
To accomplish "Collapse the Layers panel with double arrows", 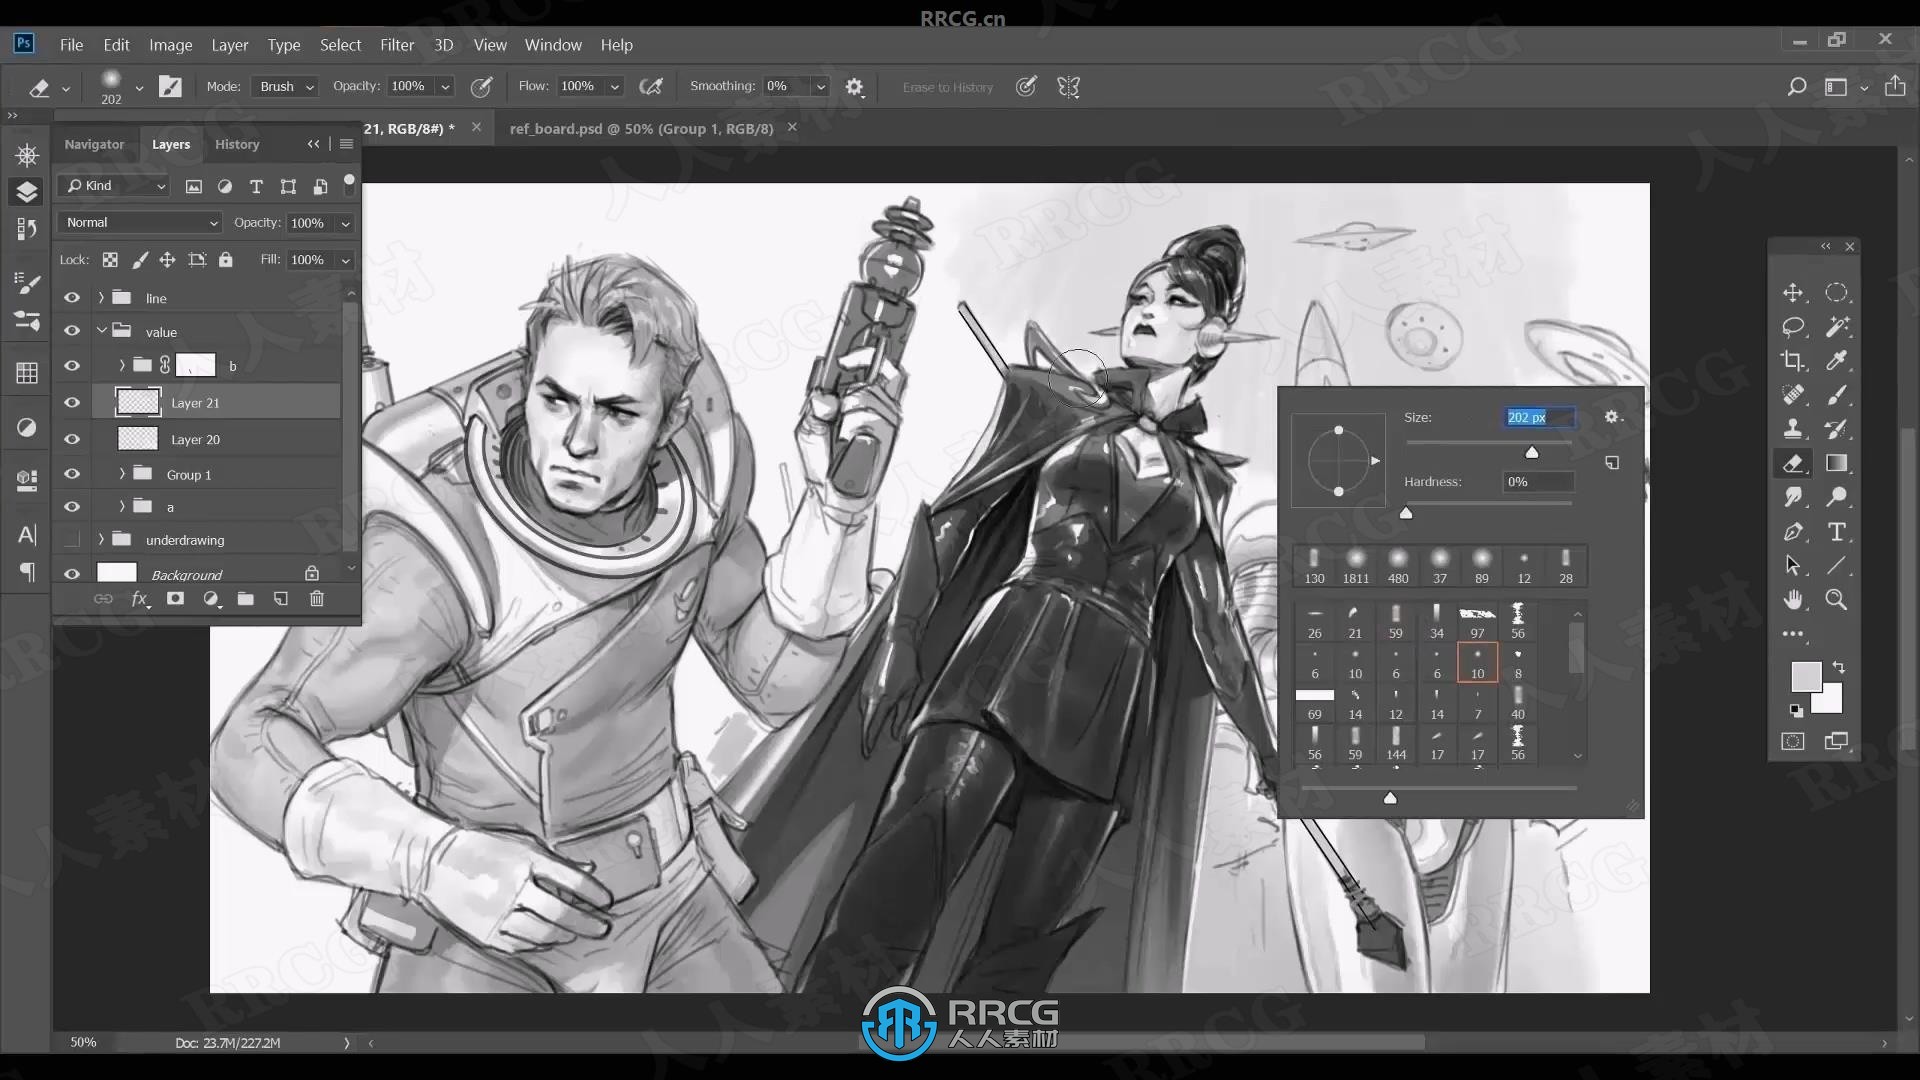I will tap(313, 144).
